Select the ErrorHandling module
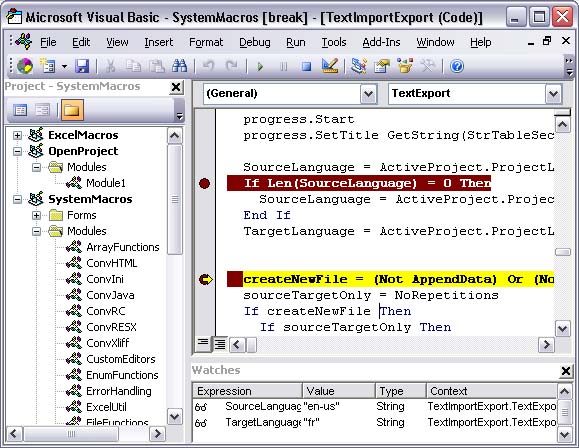 (x=119, y=391)
